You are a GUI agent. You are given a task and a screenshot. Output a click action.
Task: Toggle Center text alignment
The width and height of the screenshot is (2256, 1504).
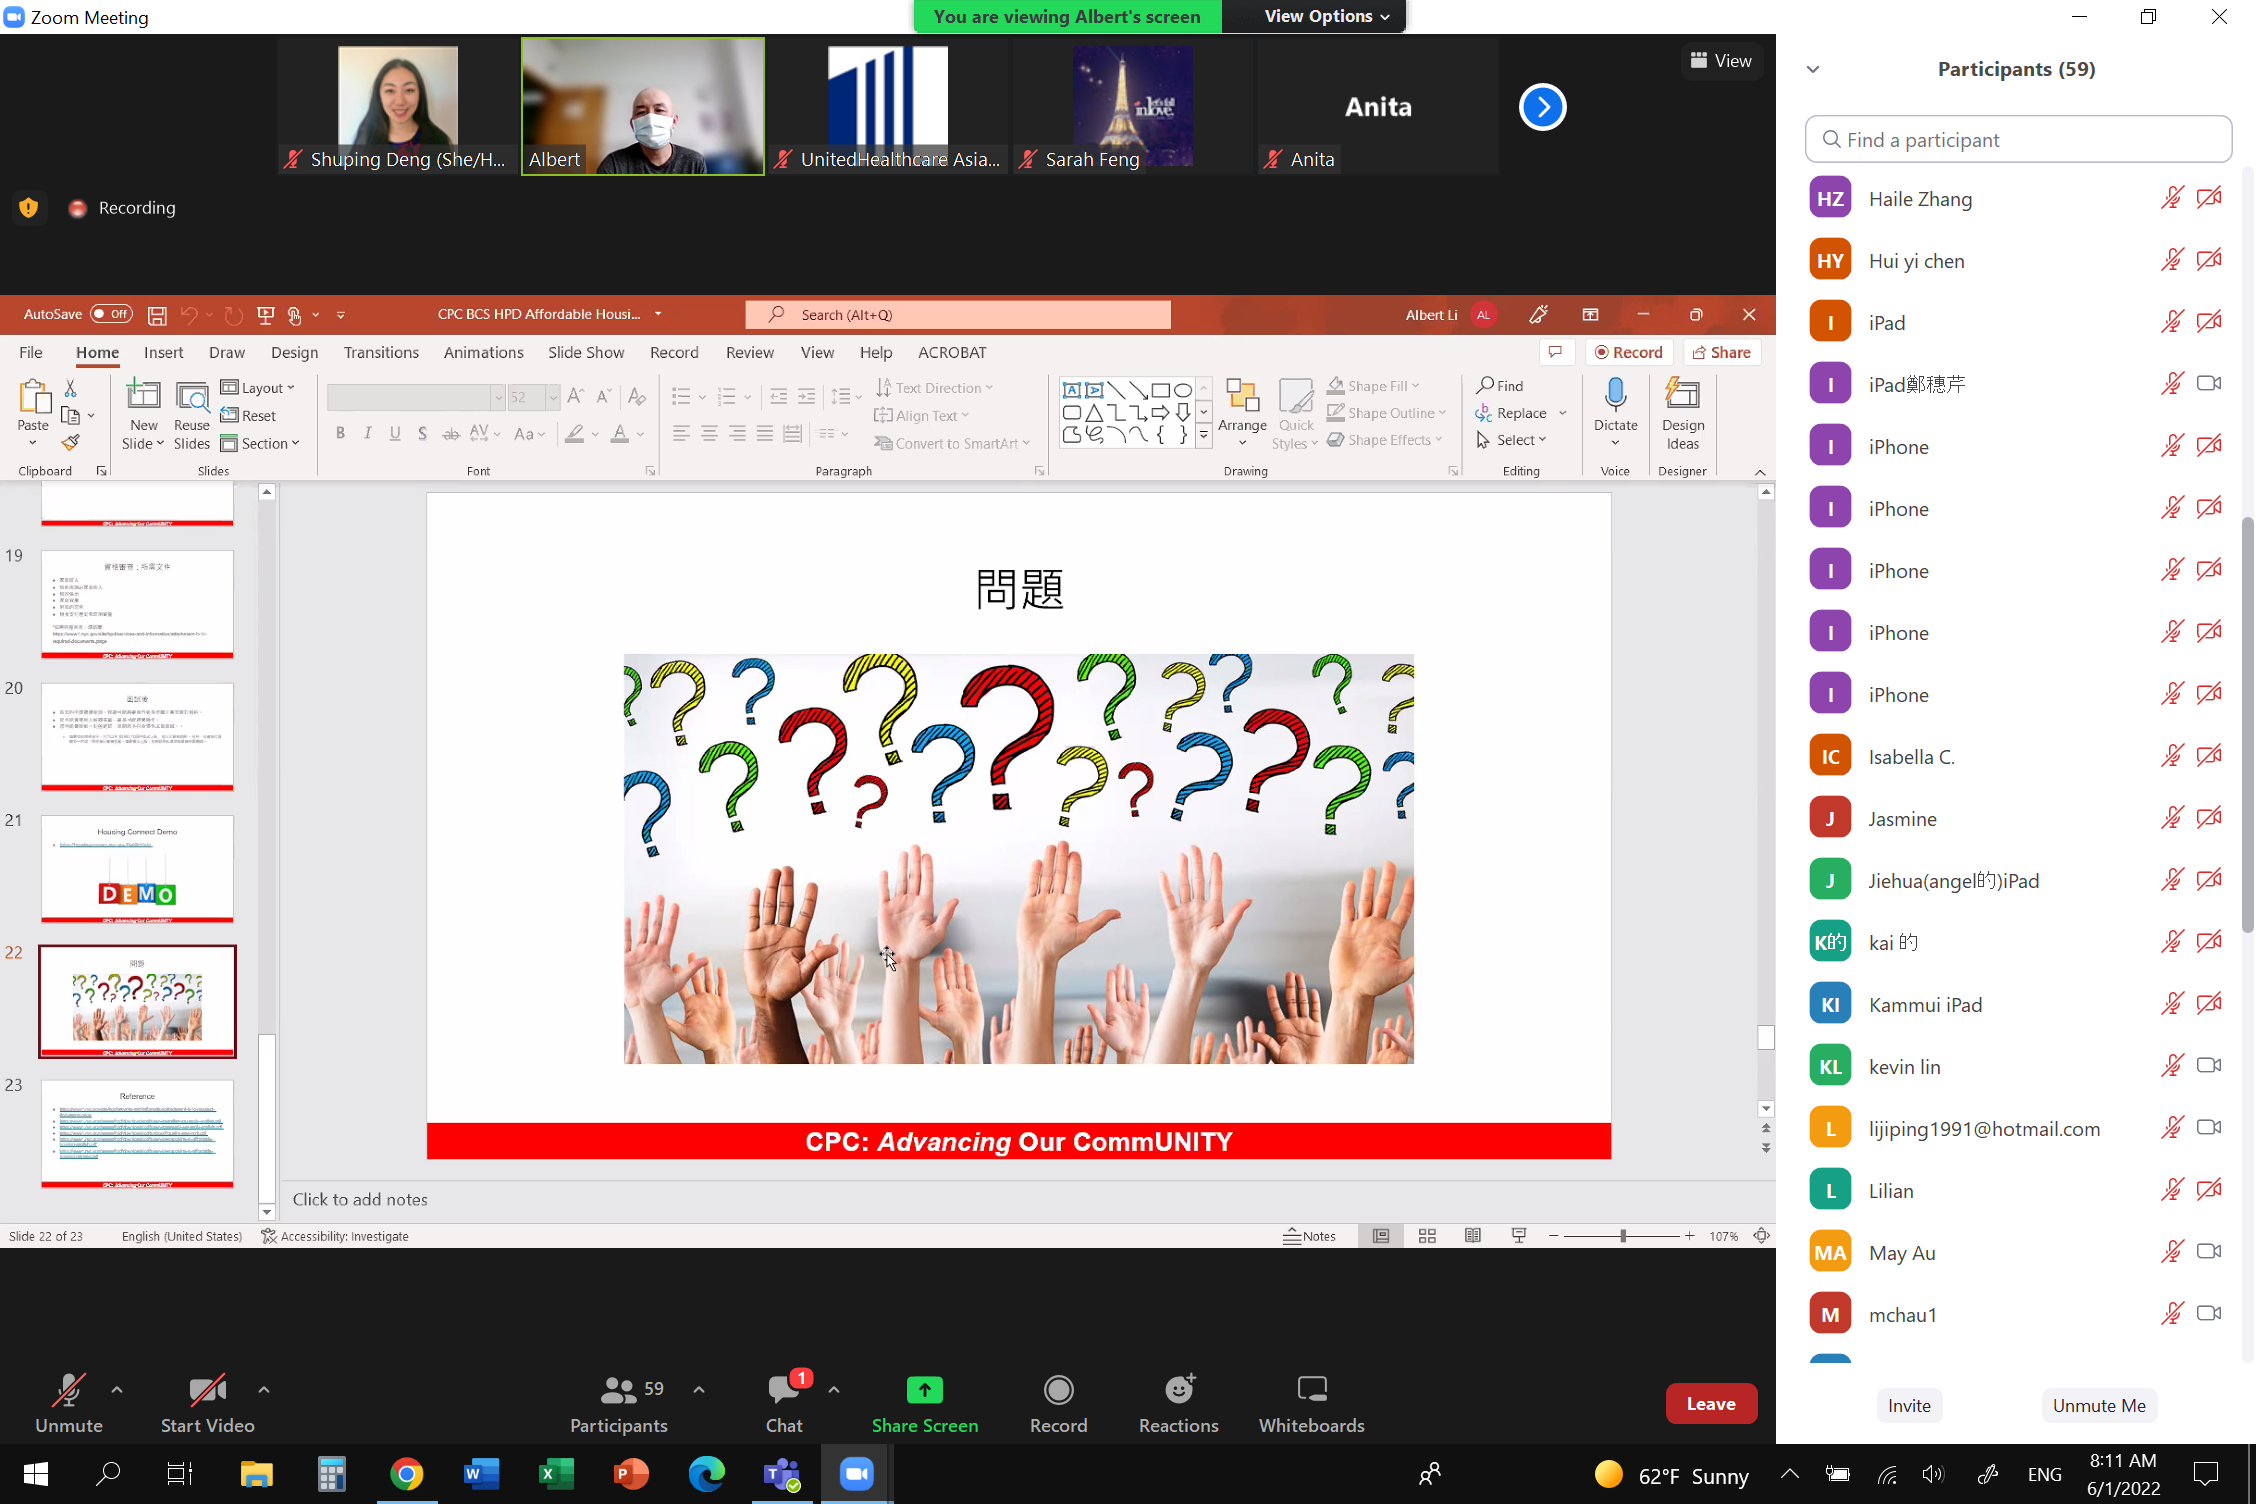coord(709,433)
